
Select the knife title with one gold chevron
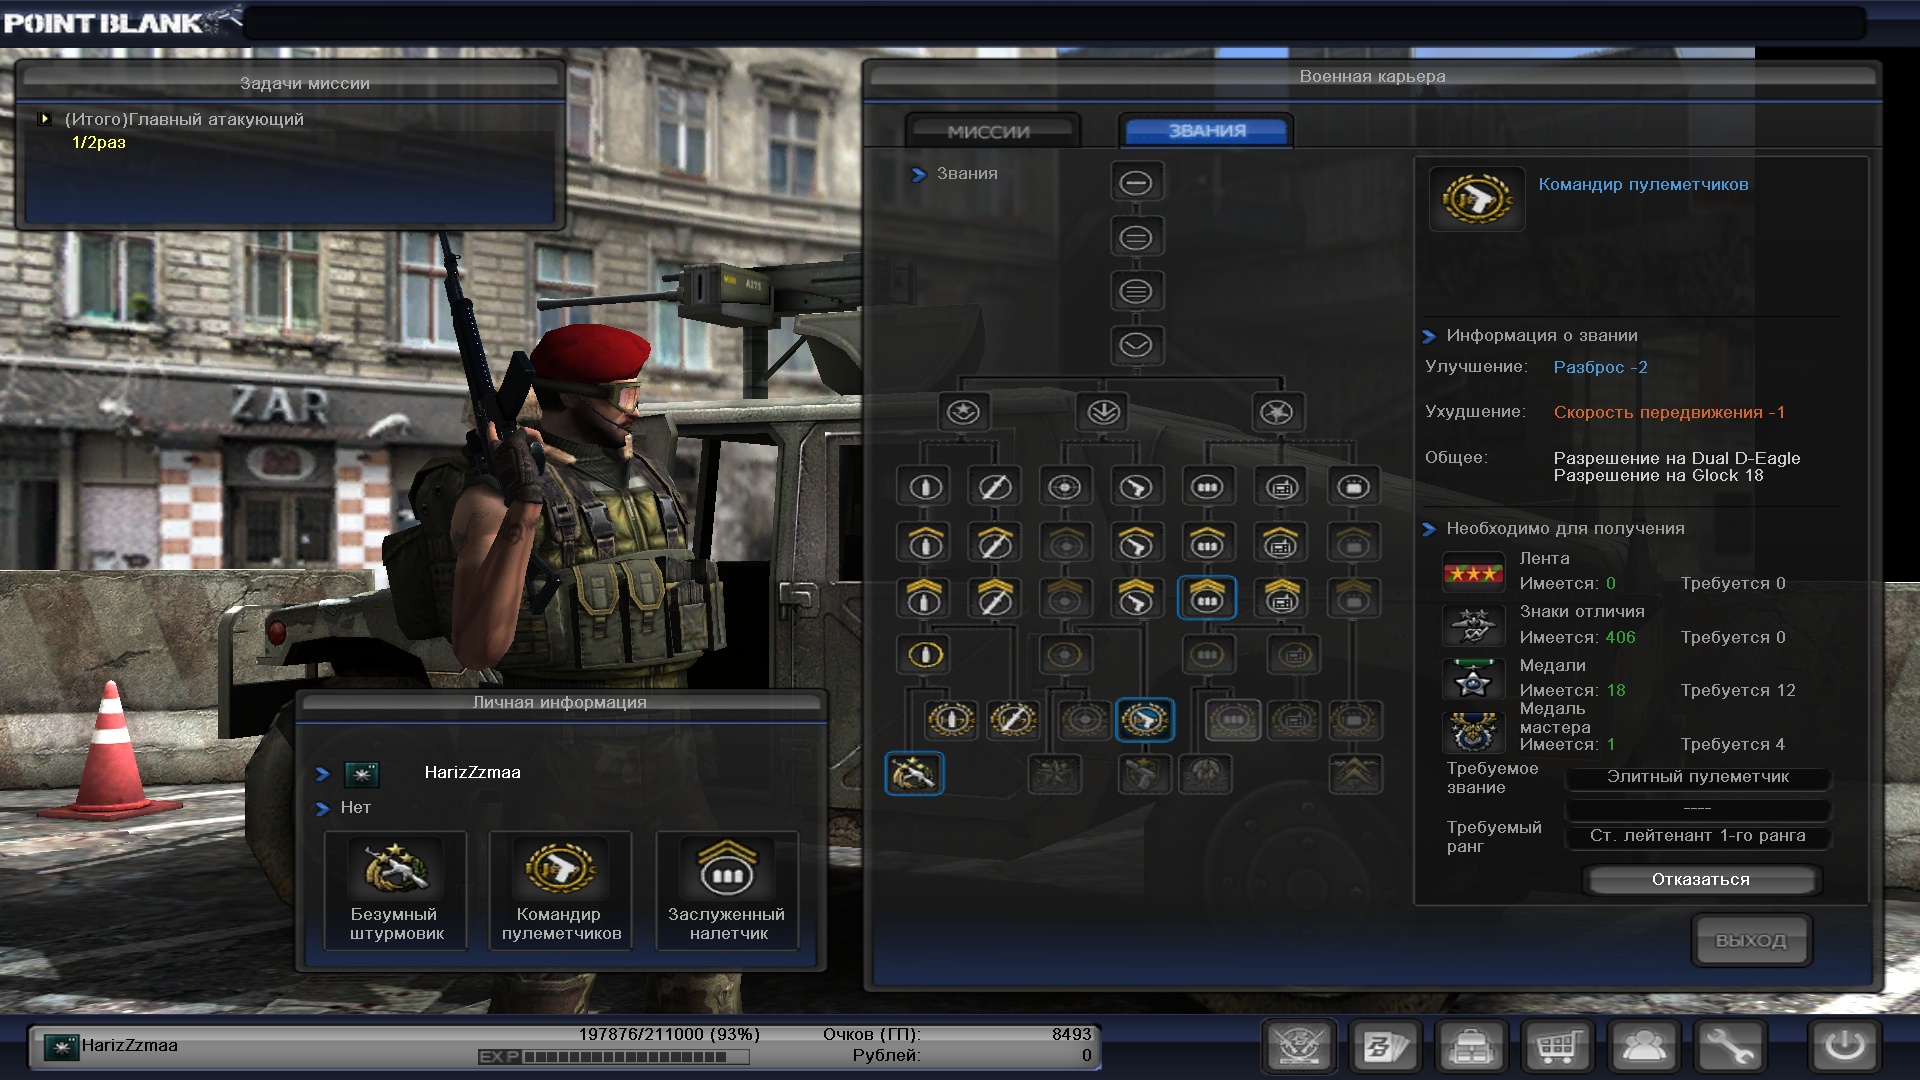[995, 543]
